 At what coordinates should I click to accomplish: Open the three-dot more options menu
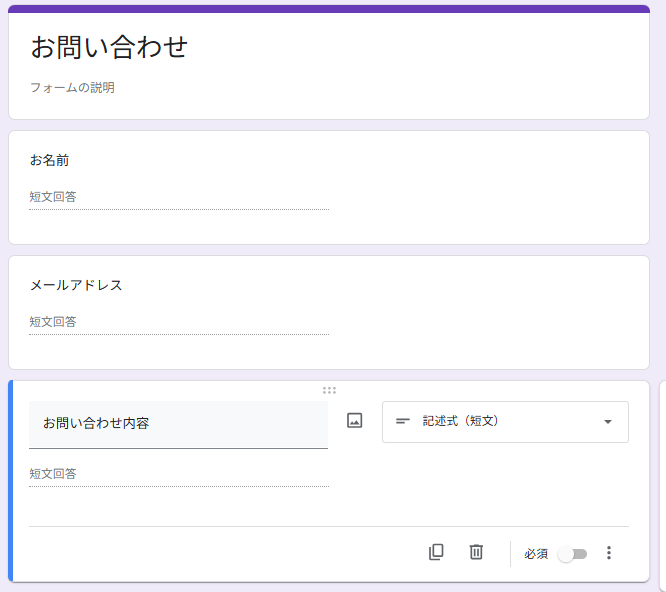tap(609, 553)
